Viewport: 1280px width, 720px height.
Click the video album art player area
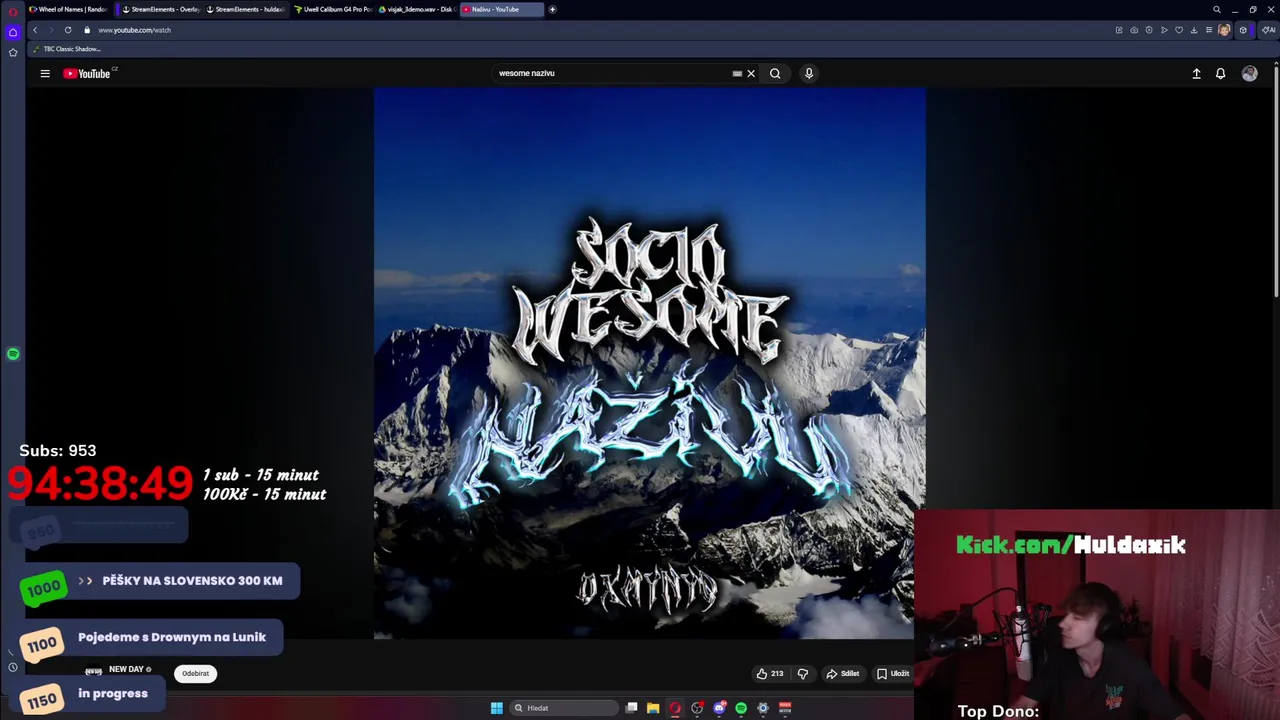click(x=650, y=363)
